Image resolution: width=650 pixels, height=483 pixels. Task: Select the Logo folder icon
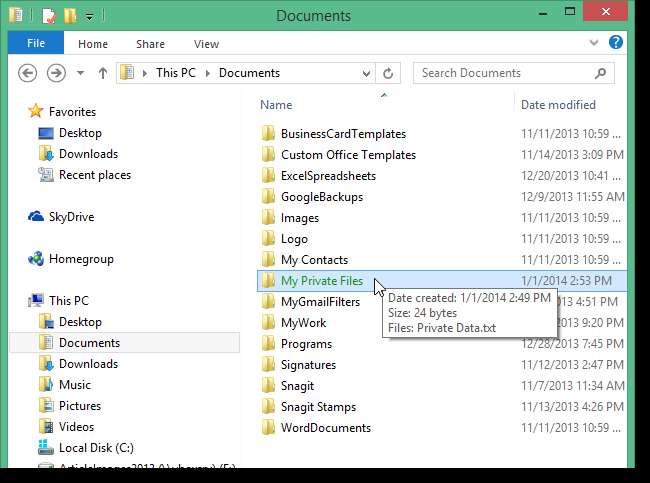(268, 239)
